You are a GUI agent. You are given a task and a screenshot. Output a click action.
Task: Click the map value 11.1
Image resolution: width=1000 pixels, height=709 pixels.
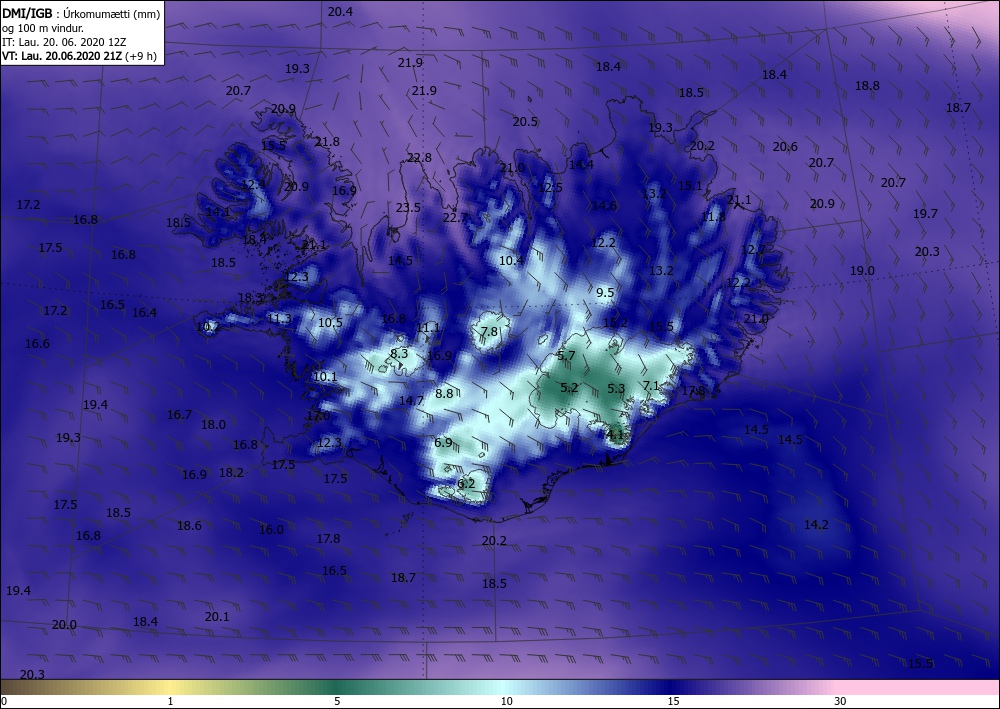[428, 328]
